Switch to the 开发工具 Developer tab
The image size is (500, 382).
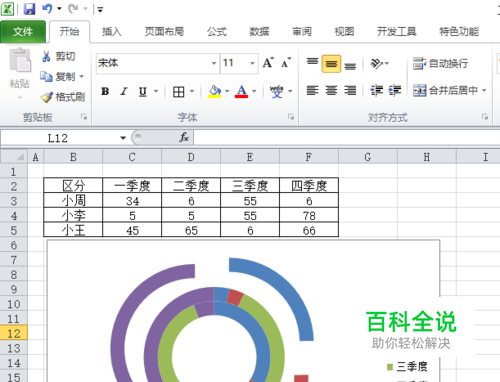(x=397, y=32)
